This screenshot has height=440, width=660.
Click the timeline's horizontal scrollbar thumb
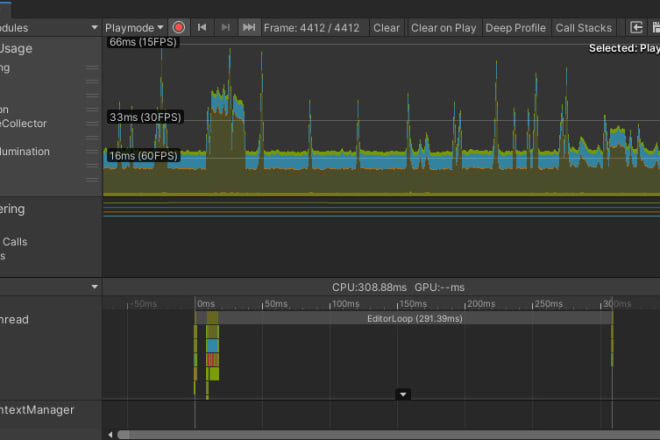click(x=389, y=435)
